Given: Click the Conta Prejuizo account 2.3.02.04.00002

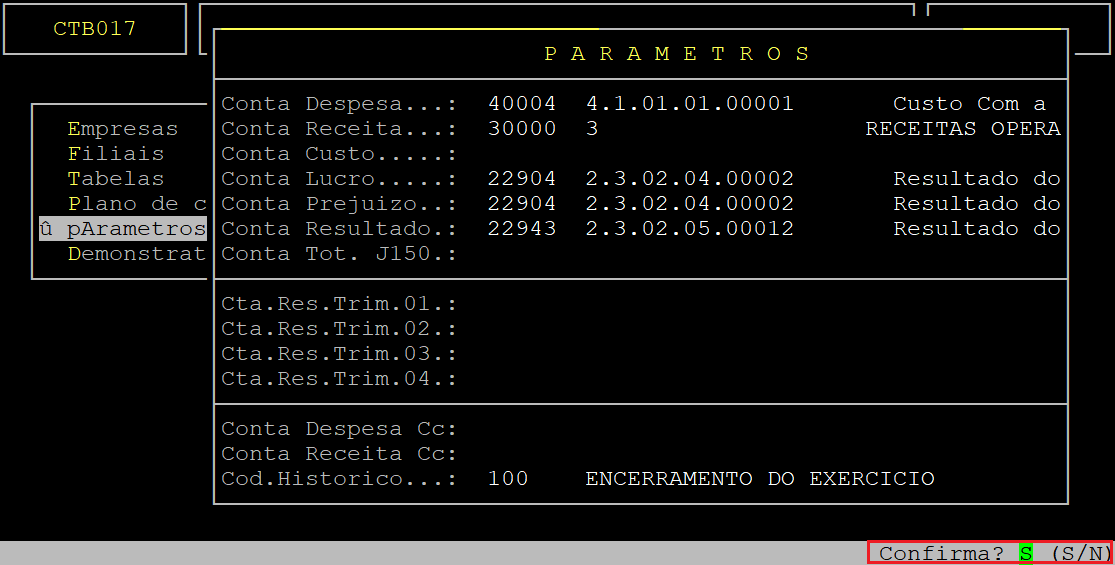Looking at the screenshot, I should [x=689, y=204].
